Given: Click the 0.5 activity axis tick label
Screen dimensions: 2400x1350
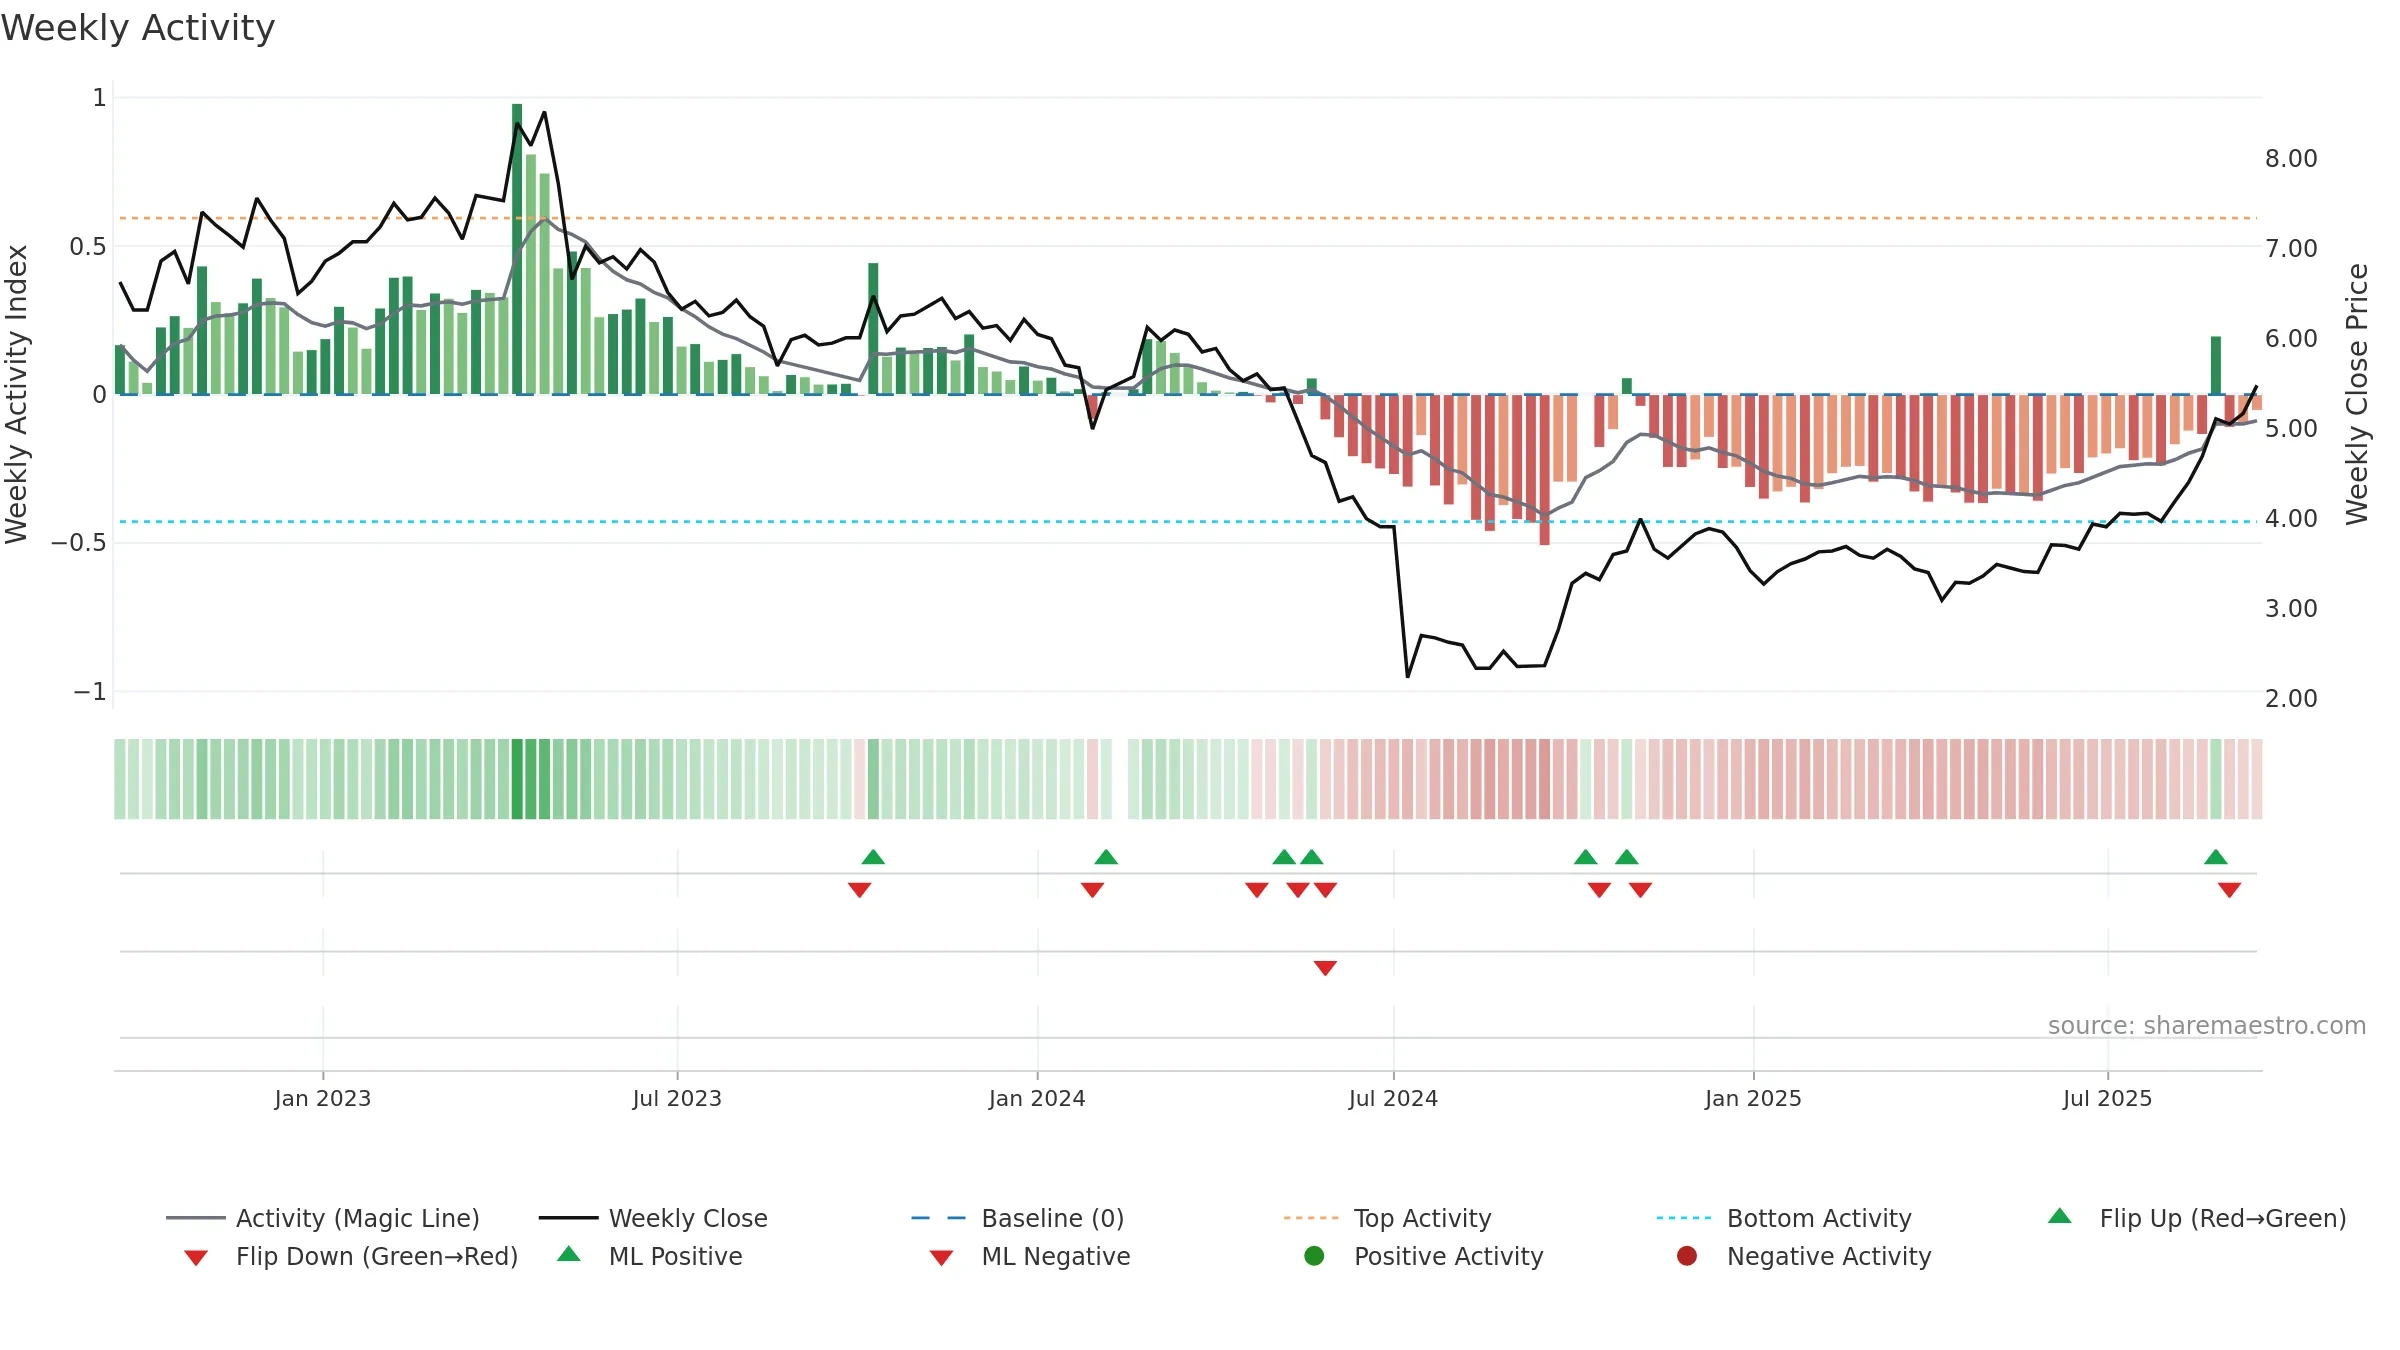Looking at the screenshot, I should coord(88,246).
